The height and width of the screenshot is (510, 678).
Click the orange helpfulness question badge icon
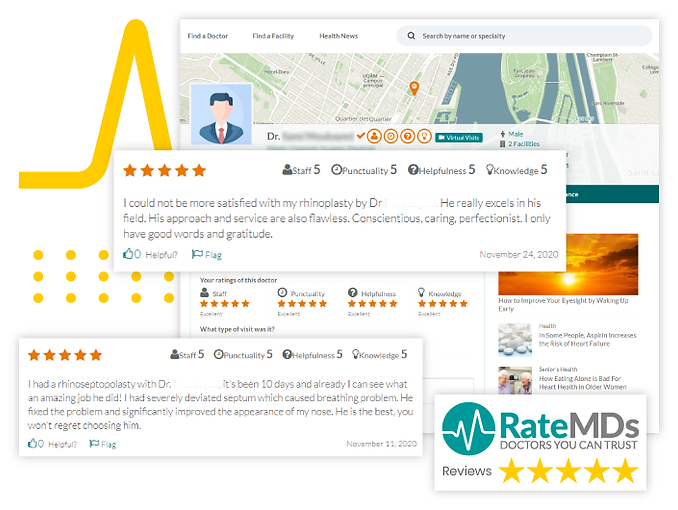407,137
